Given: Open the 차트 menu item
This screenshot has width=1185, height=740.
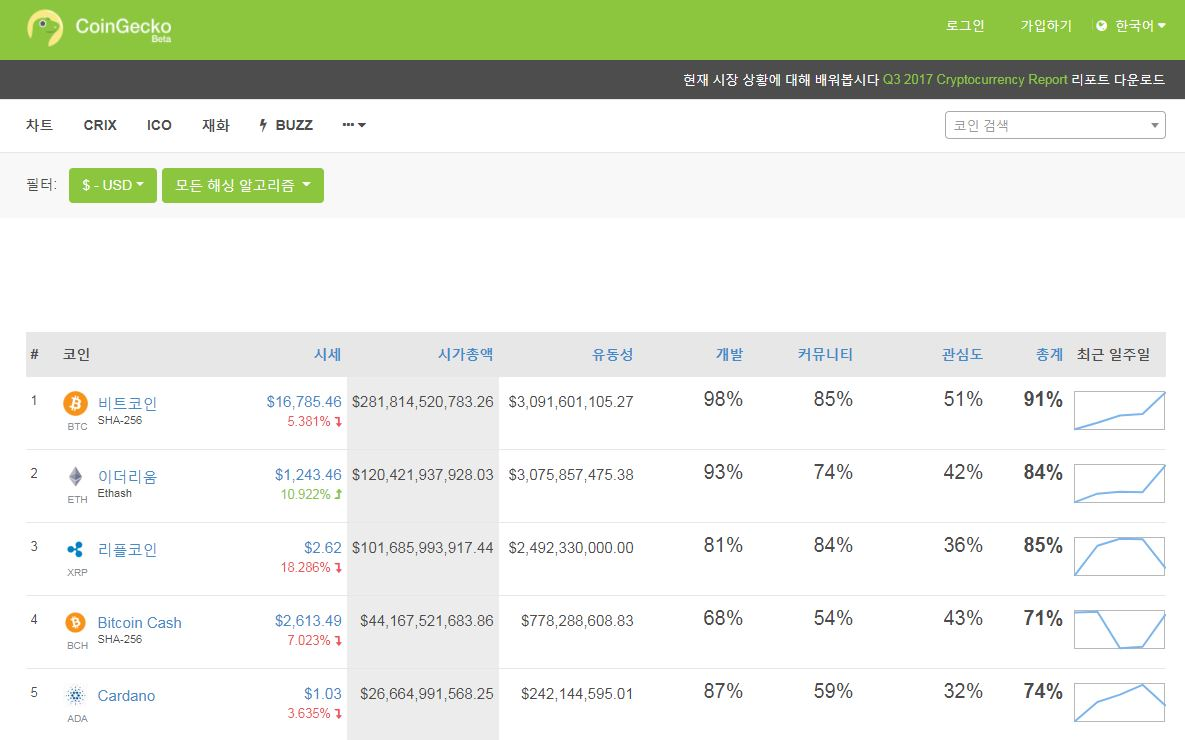Looking at the screenshot, I should point(39,125).
